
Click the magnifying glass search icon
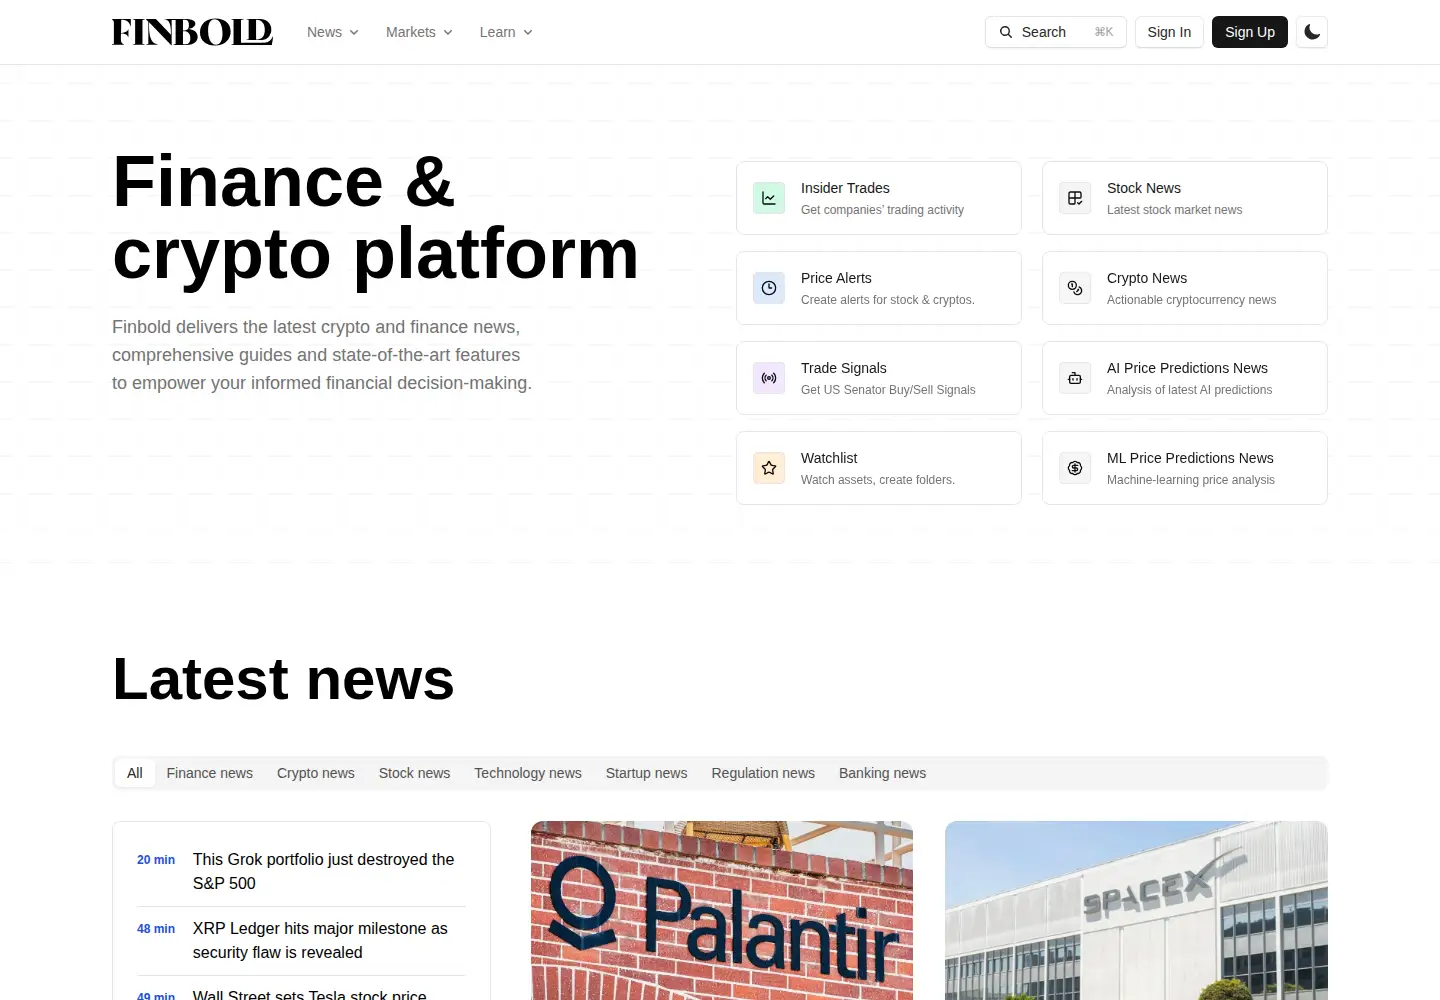click(1006, 32)
